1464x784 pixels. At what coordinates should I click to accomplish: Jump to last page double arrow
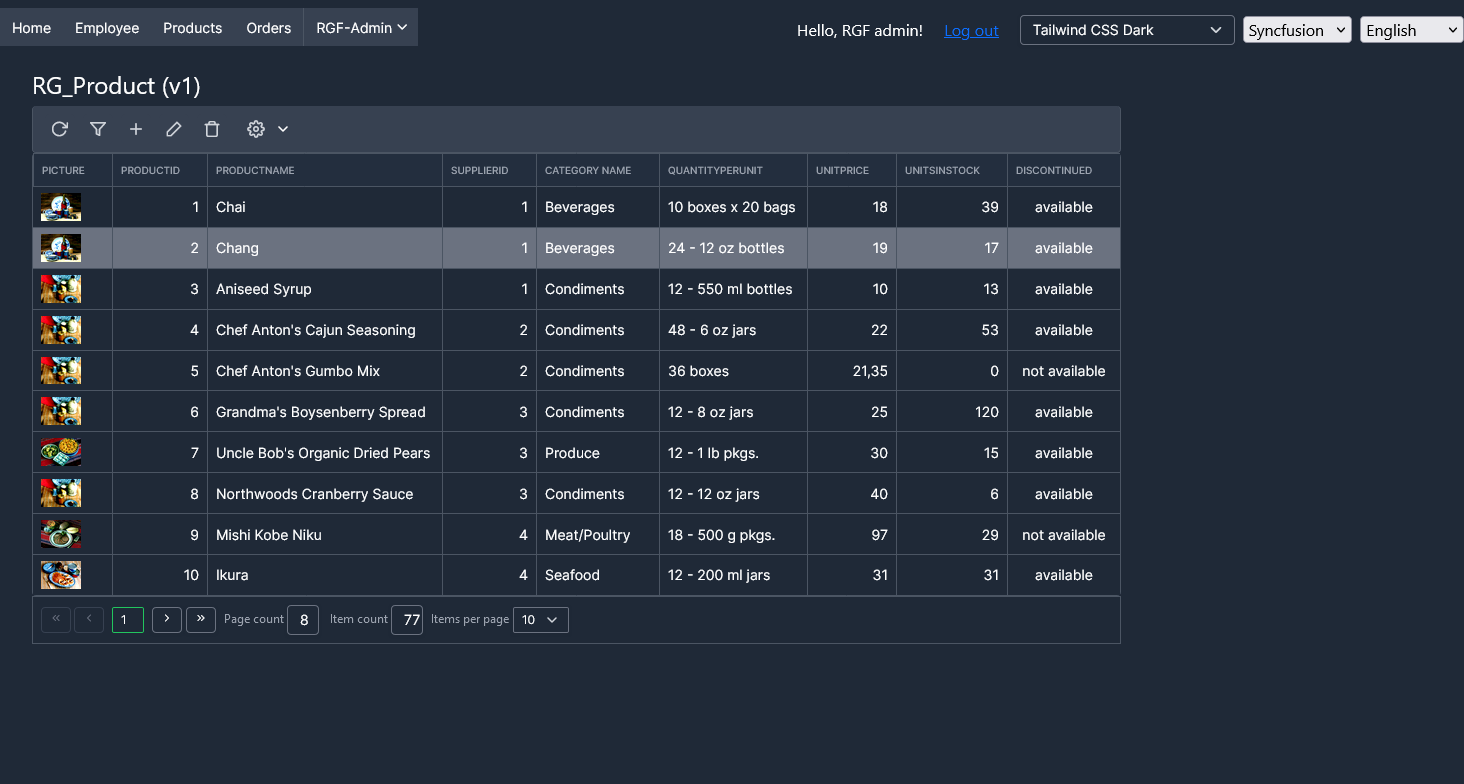[201, 620]
